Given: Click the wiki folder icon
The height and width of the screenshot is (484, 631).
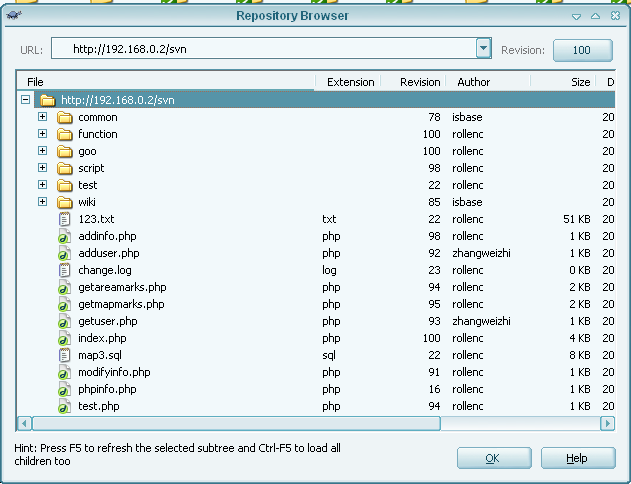Looking at the screenshot, I should 64,202.
